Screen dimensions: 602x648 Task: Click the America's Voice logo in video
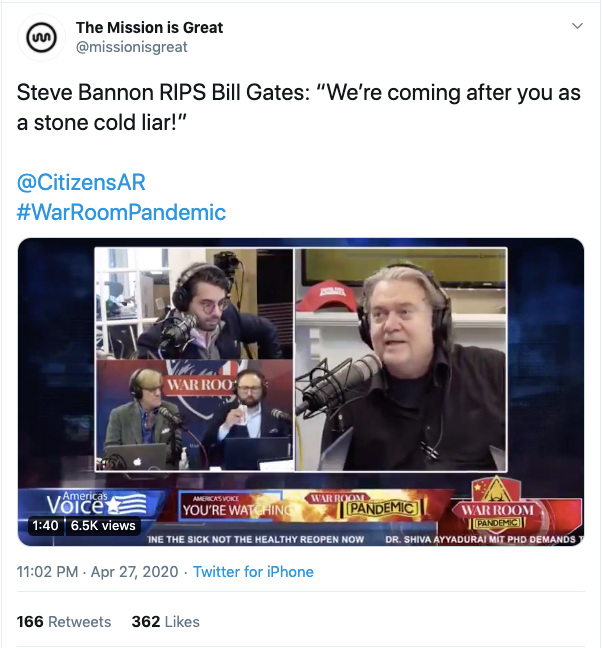93,503
